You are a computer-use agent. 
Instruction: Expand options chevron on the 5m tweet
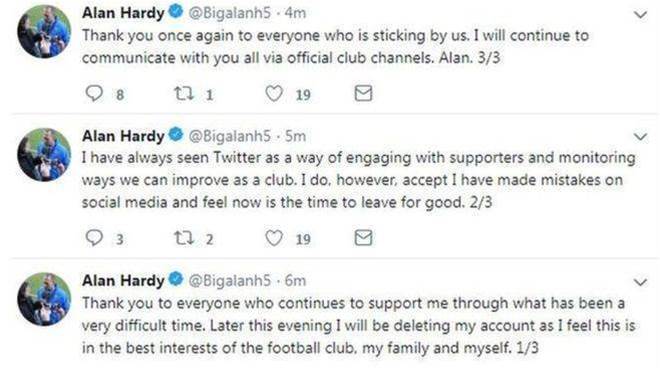[x=640, y=137]
